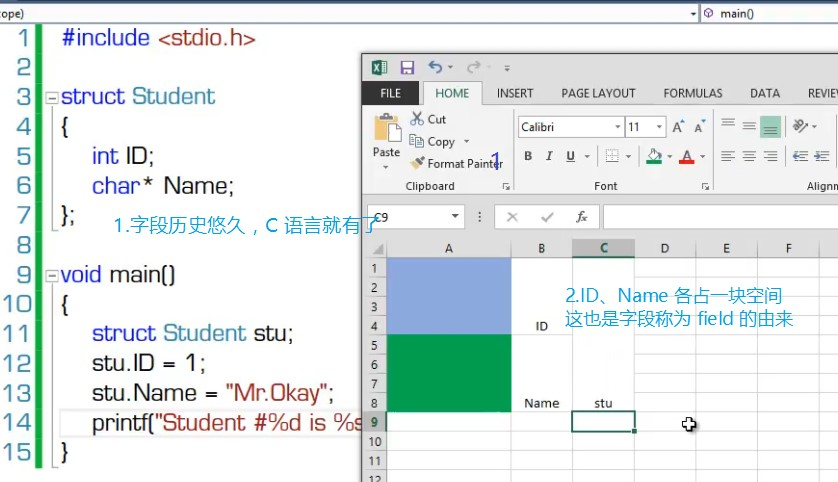Increase font size with larger A
This screenshot has width=838, height=482.
pos(678,127)
